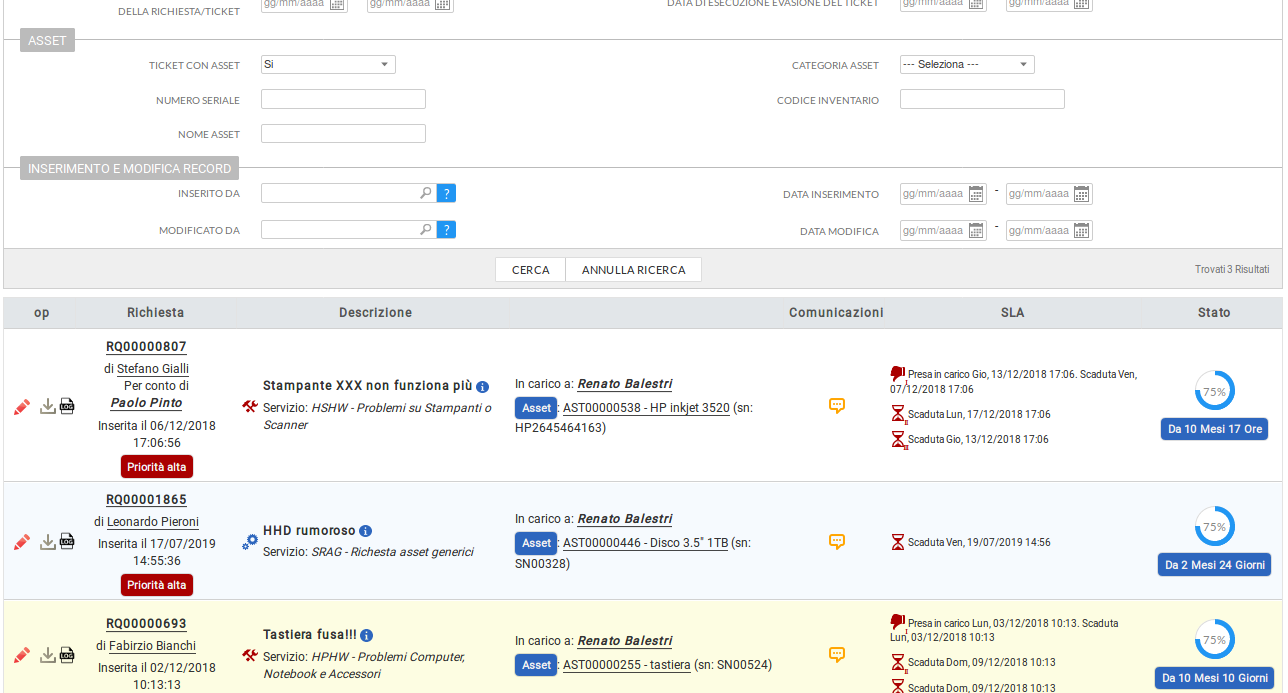Focus the Numero seriale input field
Image resolution: width=1288 pixels, height=693 pixels.
pos(343,99)
